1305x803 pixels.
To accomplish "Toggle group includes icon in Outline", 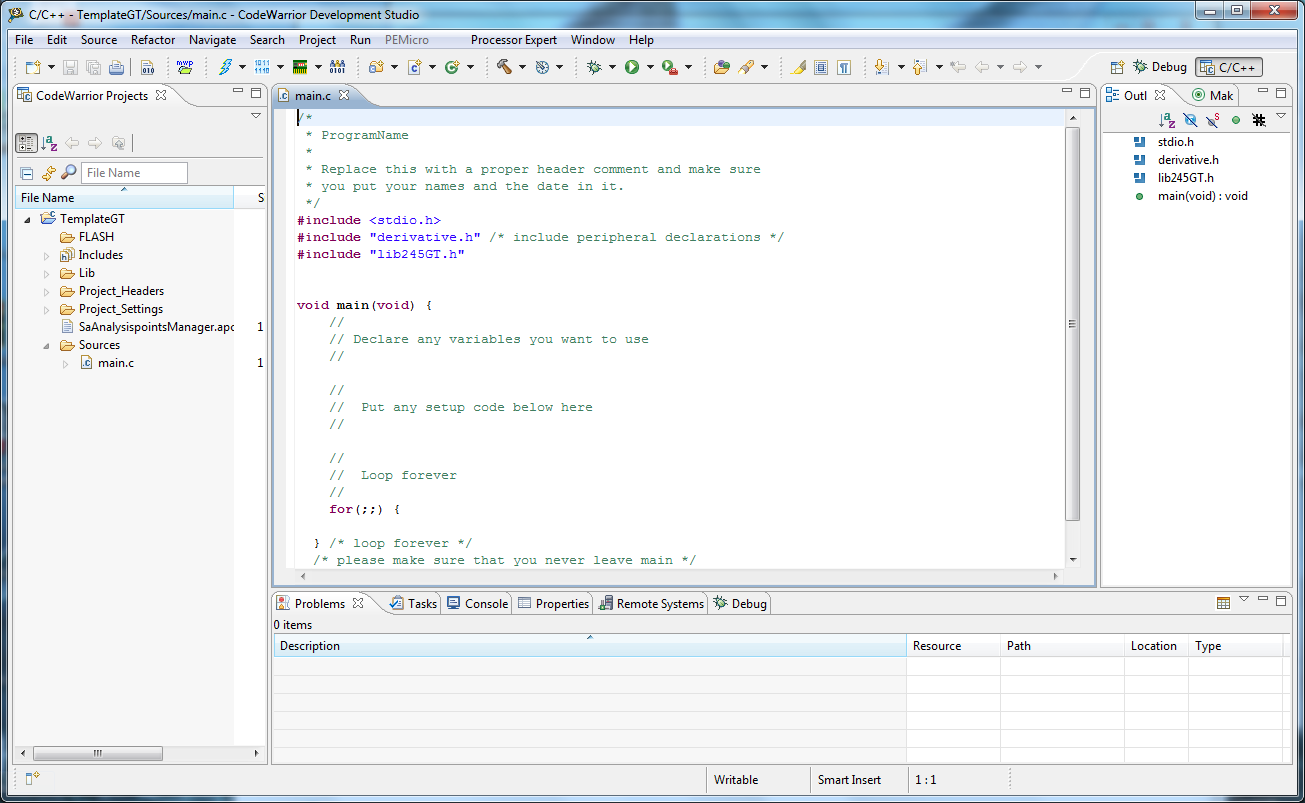I will [1259, 120].
